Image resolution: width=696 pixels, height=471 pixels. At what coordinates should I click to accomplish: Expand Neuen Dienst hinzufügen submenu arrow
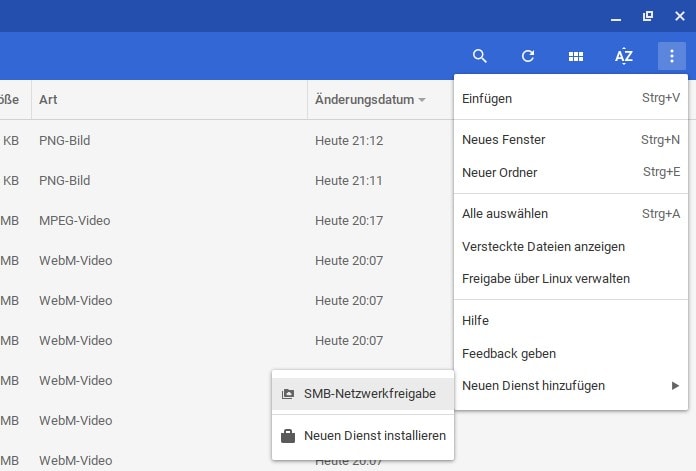675,386
